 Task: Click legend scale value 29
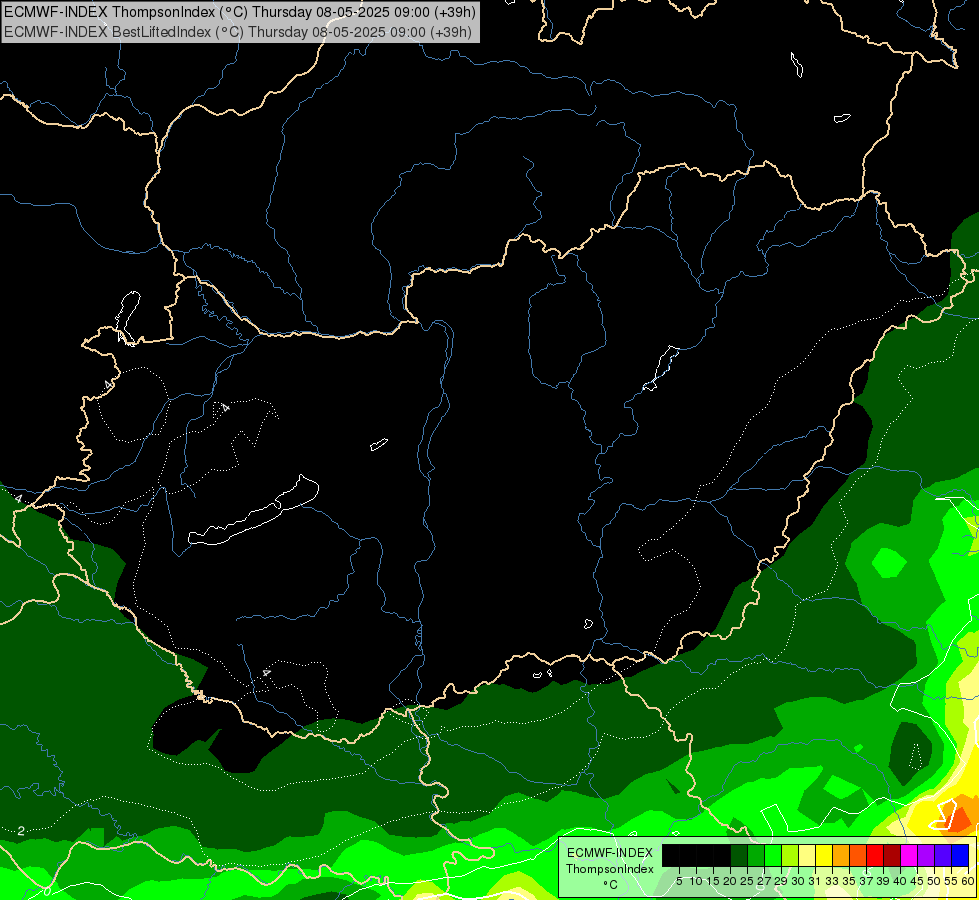pos(782,881)
